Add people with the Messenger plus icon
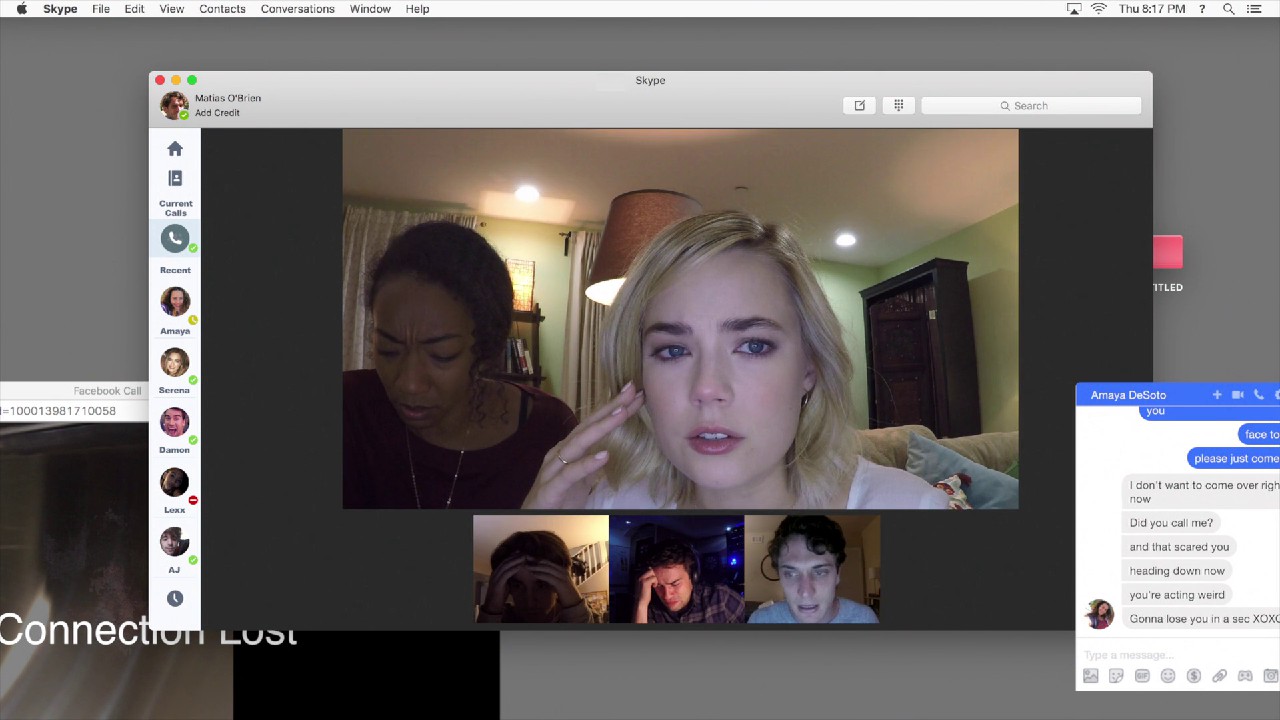 [1217, 395]
